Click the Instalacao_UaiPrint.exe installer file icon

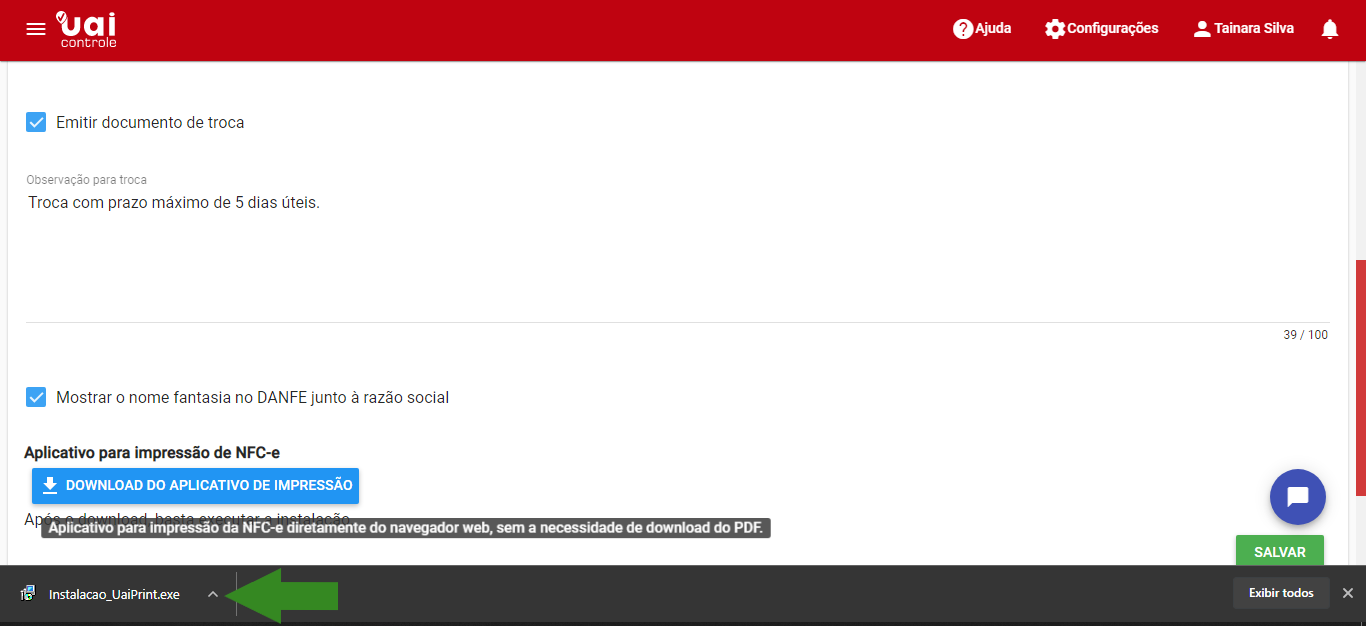28,594
